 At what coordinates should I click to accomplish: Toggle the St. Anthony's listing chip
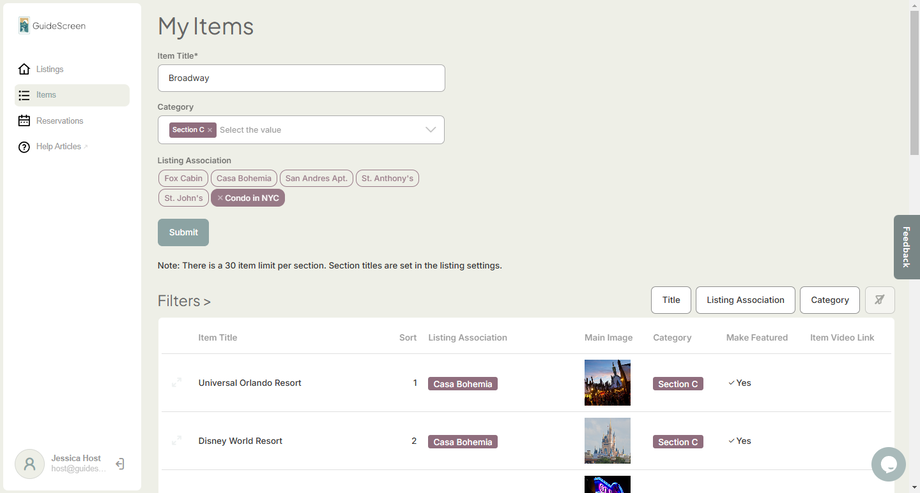[x=387, y=178]
